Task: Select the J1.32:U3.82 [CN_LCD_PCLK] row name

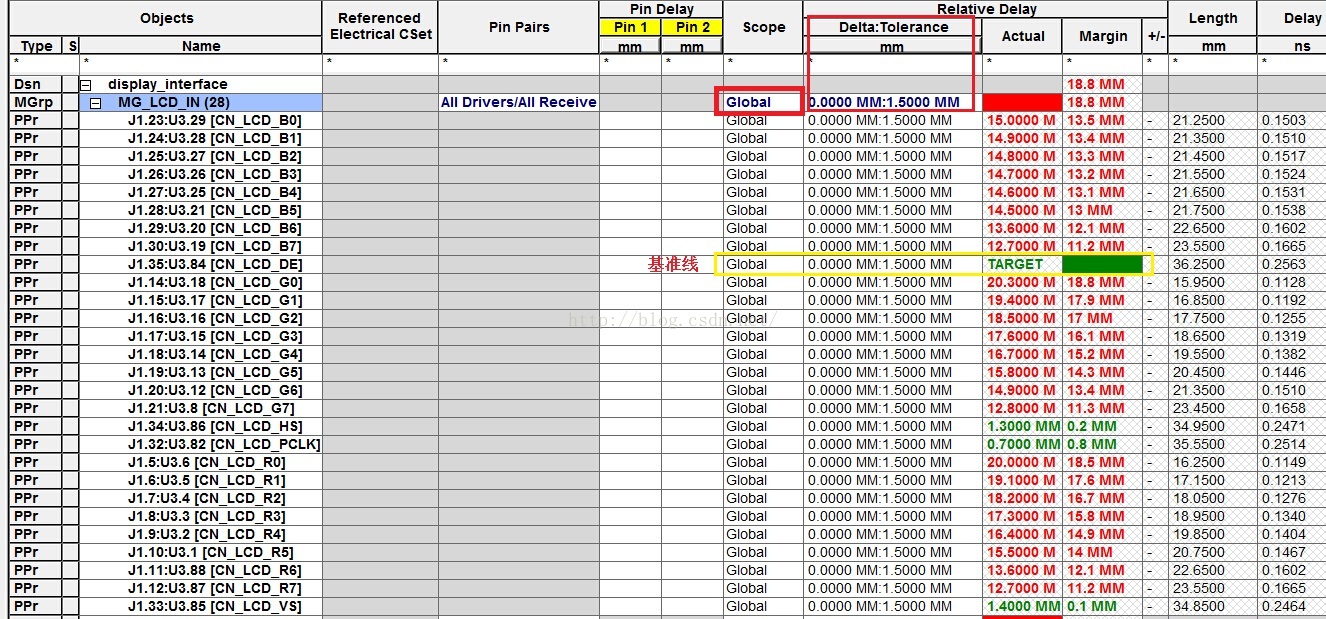Action: click(224, 444)
